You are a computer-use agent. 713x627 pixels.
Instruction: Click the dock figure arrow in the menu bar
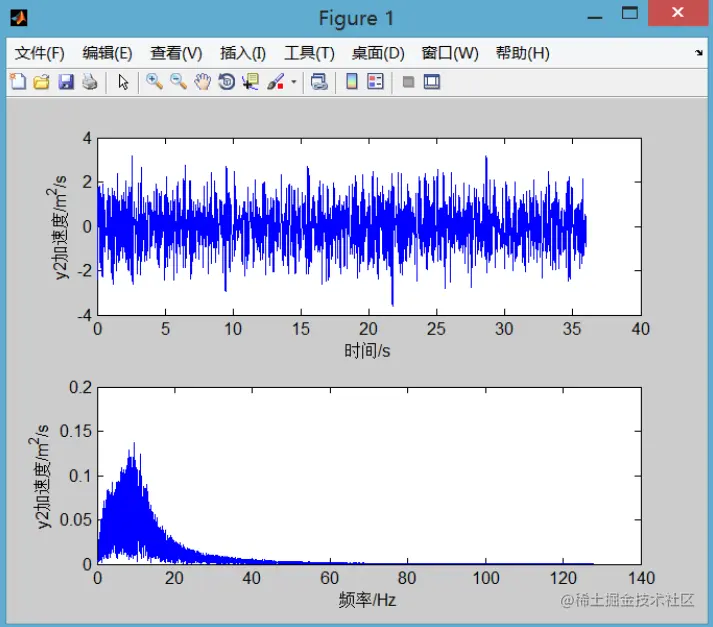point(699,53)
